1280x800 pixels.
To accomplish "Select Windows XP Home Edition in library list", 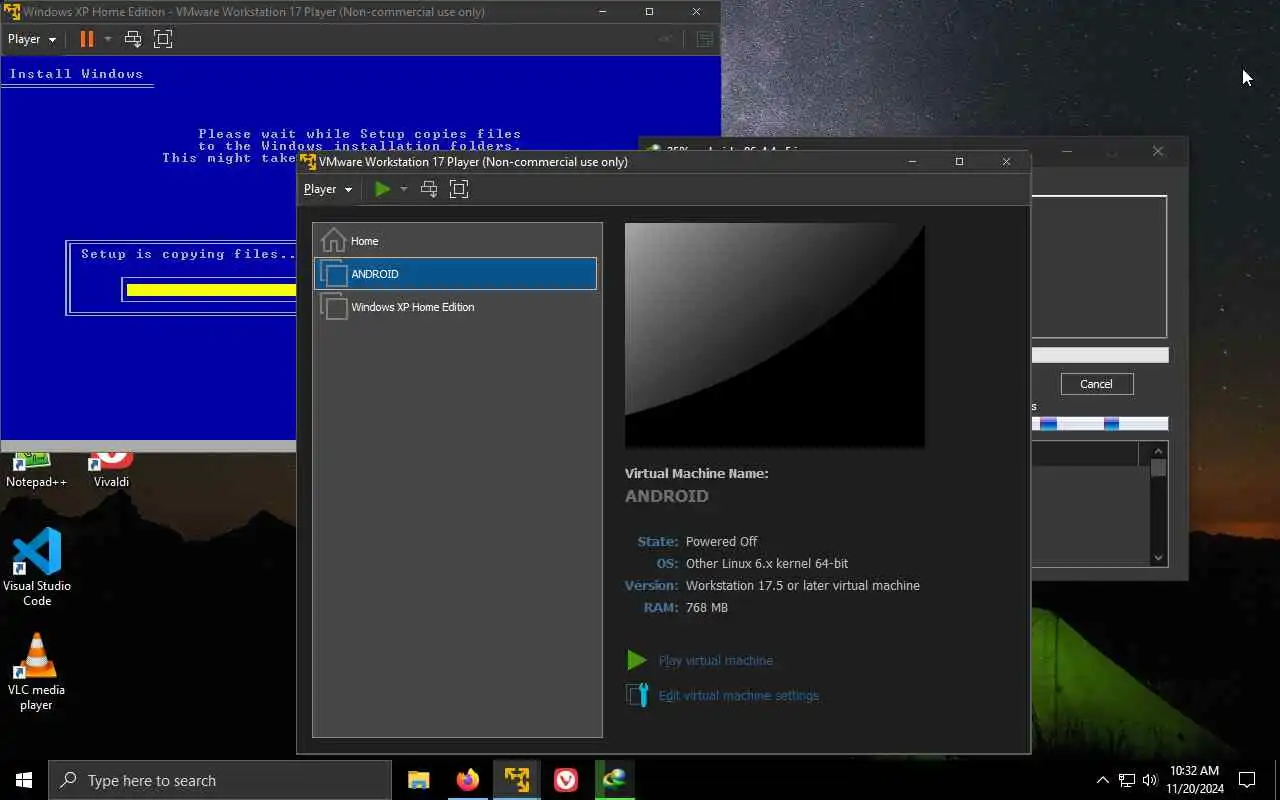I will (x=458, y=307).
